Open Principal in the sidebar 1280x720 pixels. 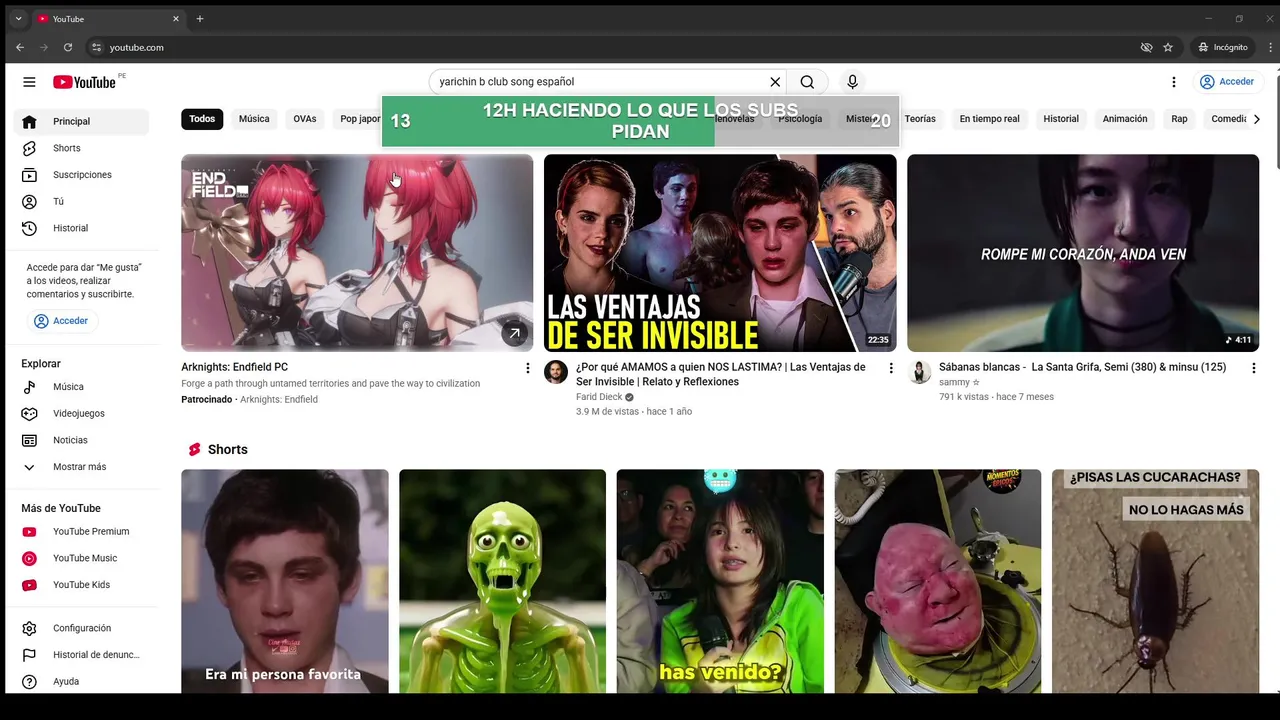point(81,121)
